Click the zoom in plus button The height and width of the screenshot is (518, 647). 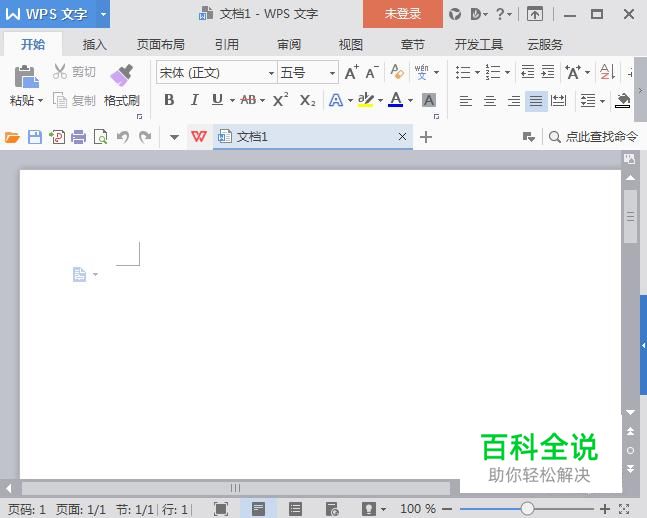tap(605, 509)
